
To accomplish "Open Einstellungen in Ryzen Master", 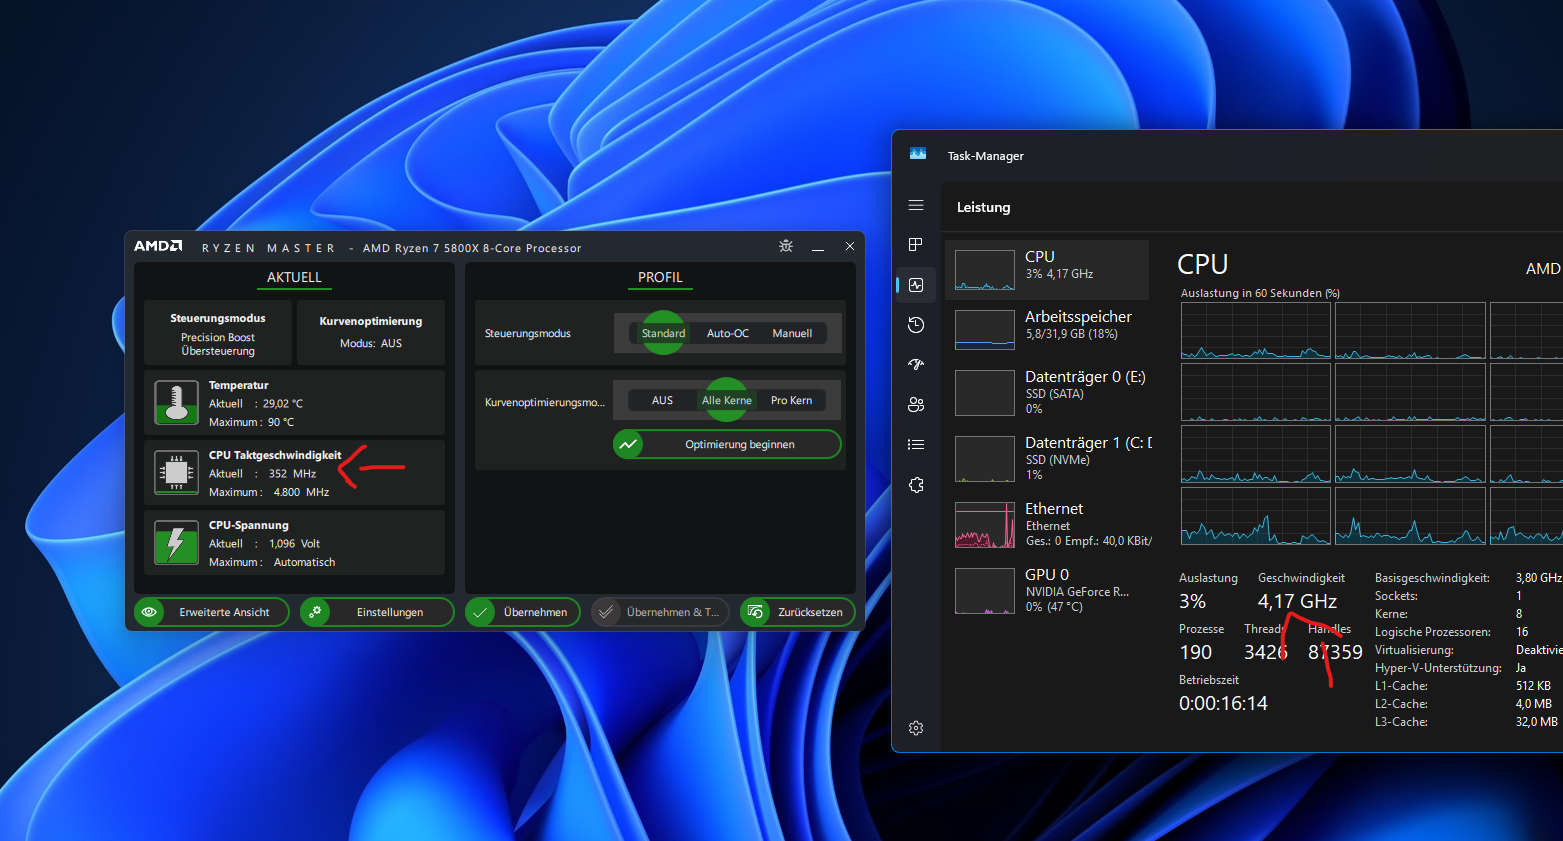I will pyautogui.click(x=377, y=612).
